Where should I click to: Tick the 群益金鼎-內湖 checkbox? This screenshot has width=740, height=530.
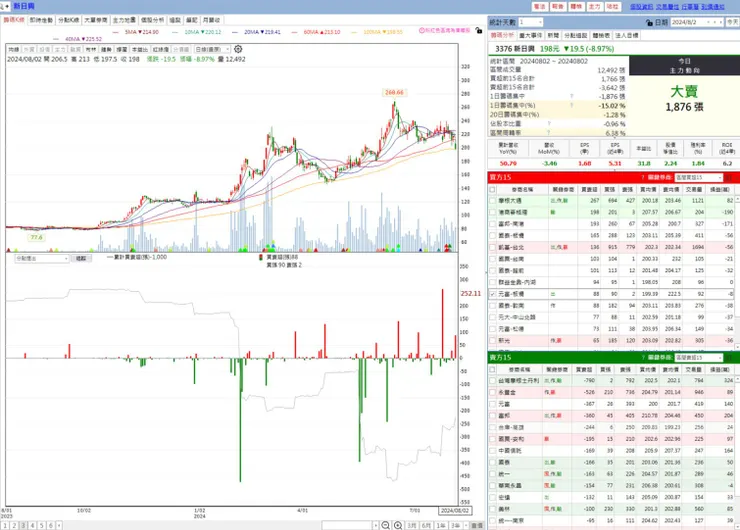point(493,282)
